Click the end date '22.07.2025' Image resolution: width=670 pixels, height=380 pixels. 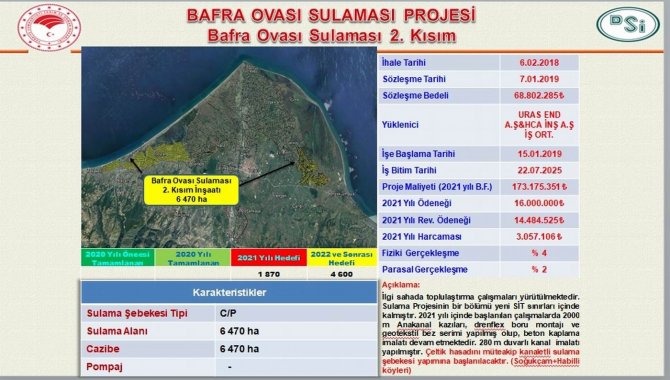539,170
